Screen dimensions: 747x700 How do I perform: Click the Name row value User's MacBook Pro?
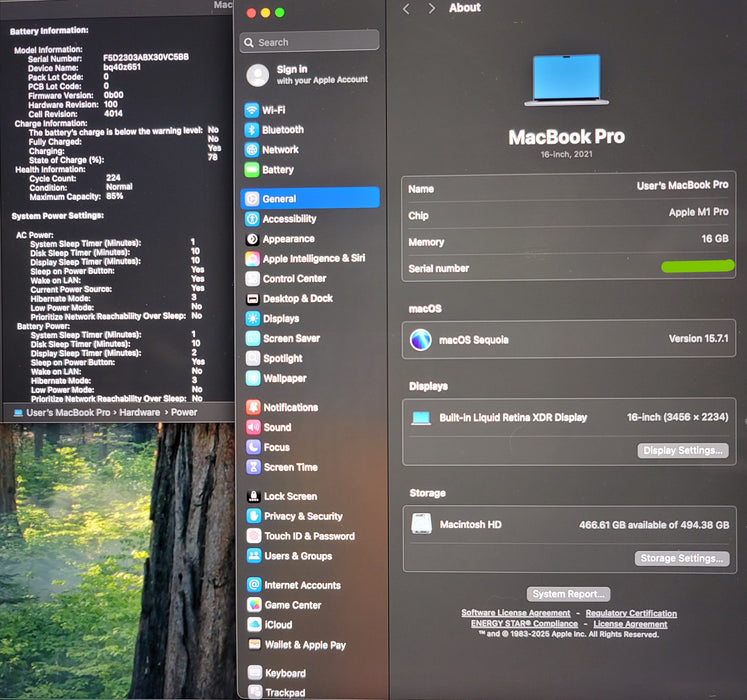click(x=682, y=185)
